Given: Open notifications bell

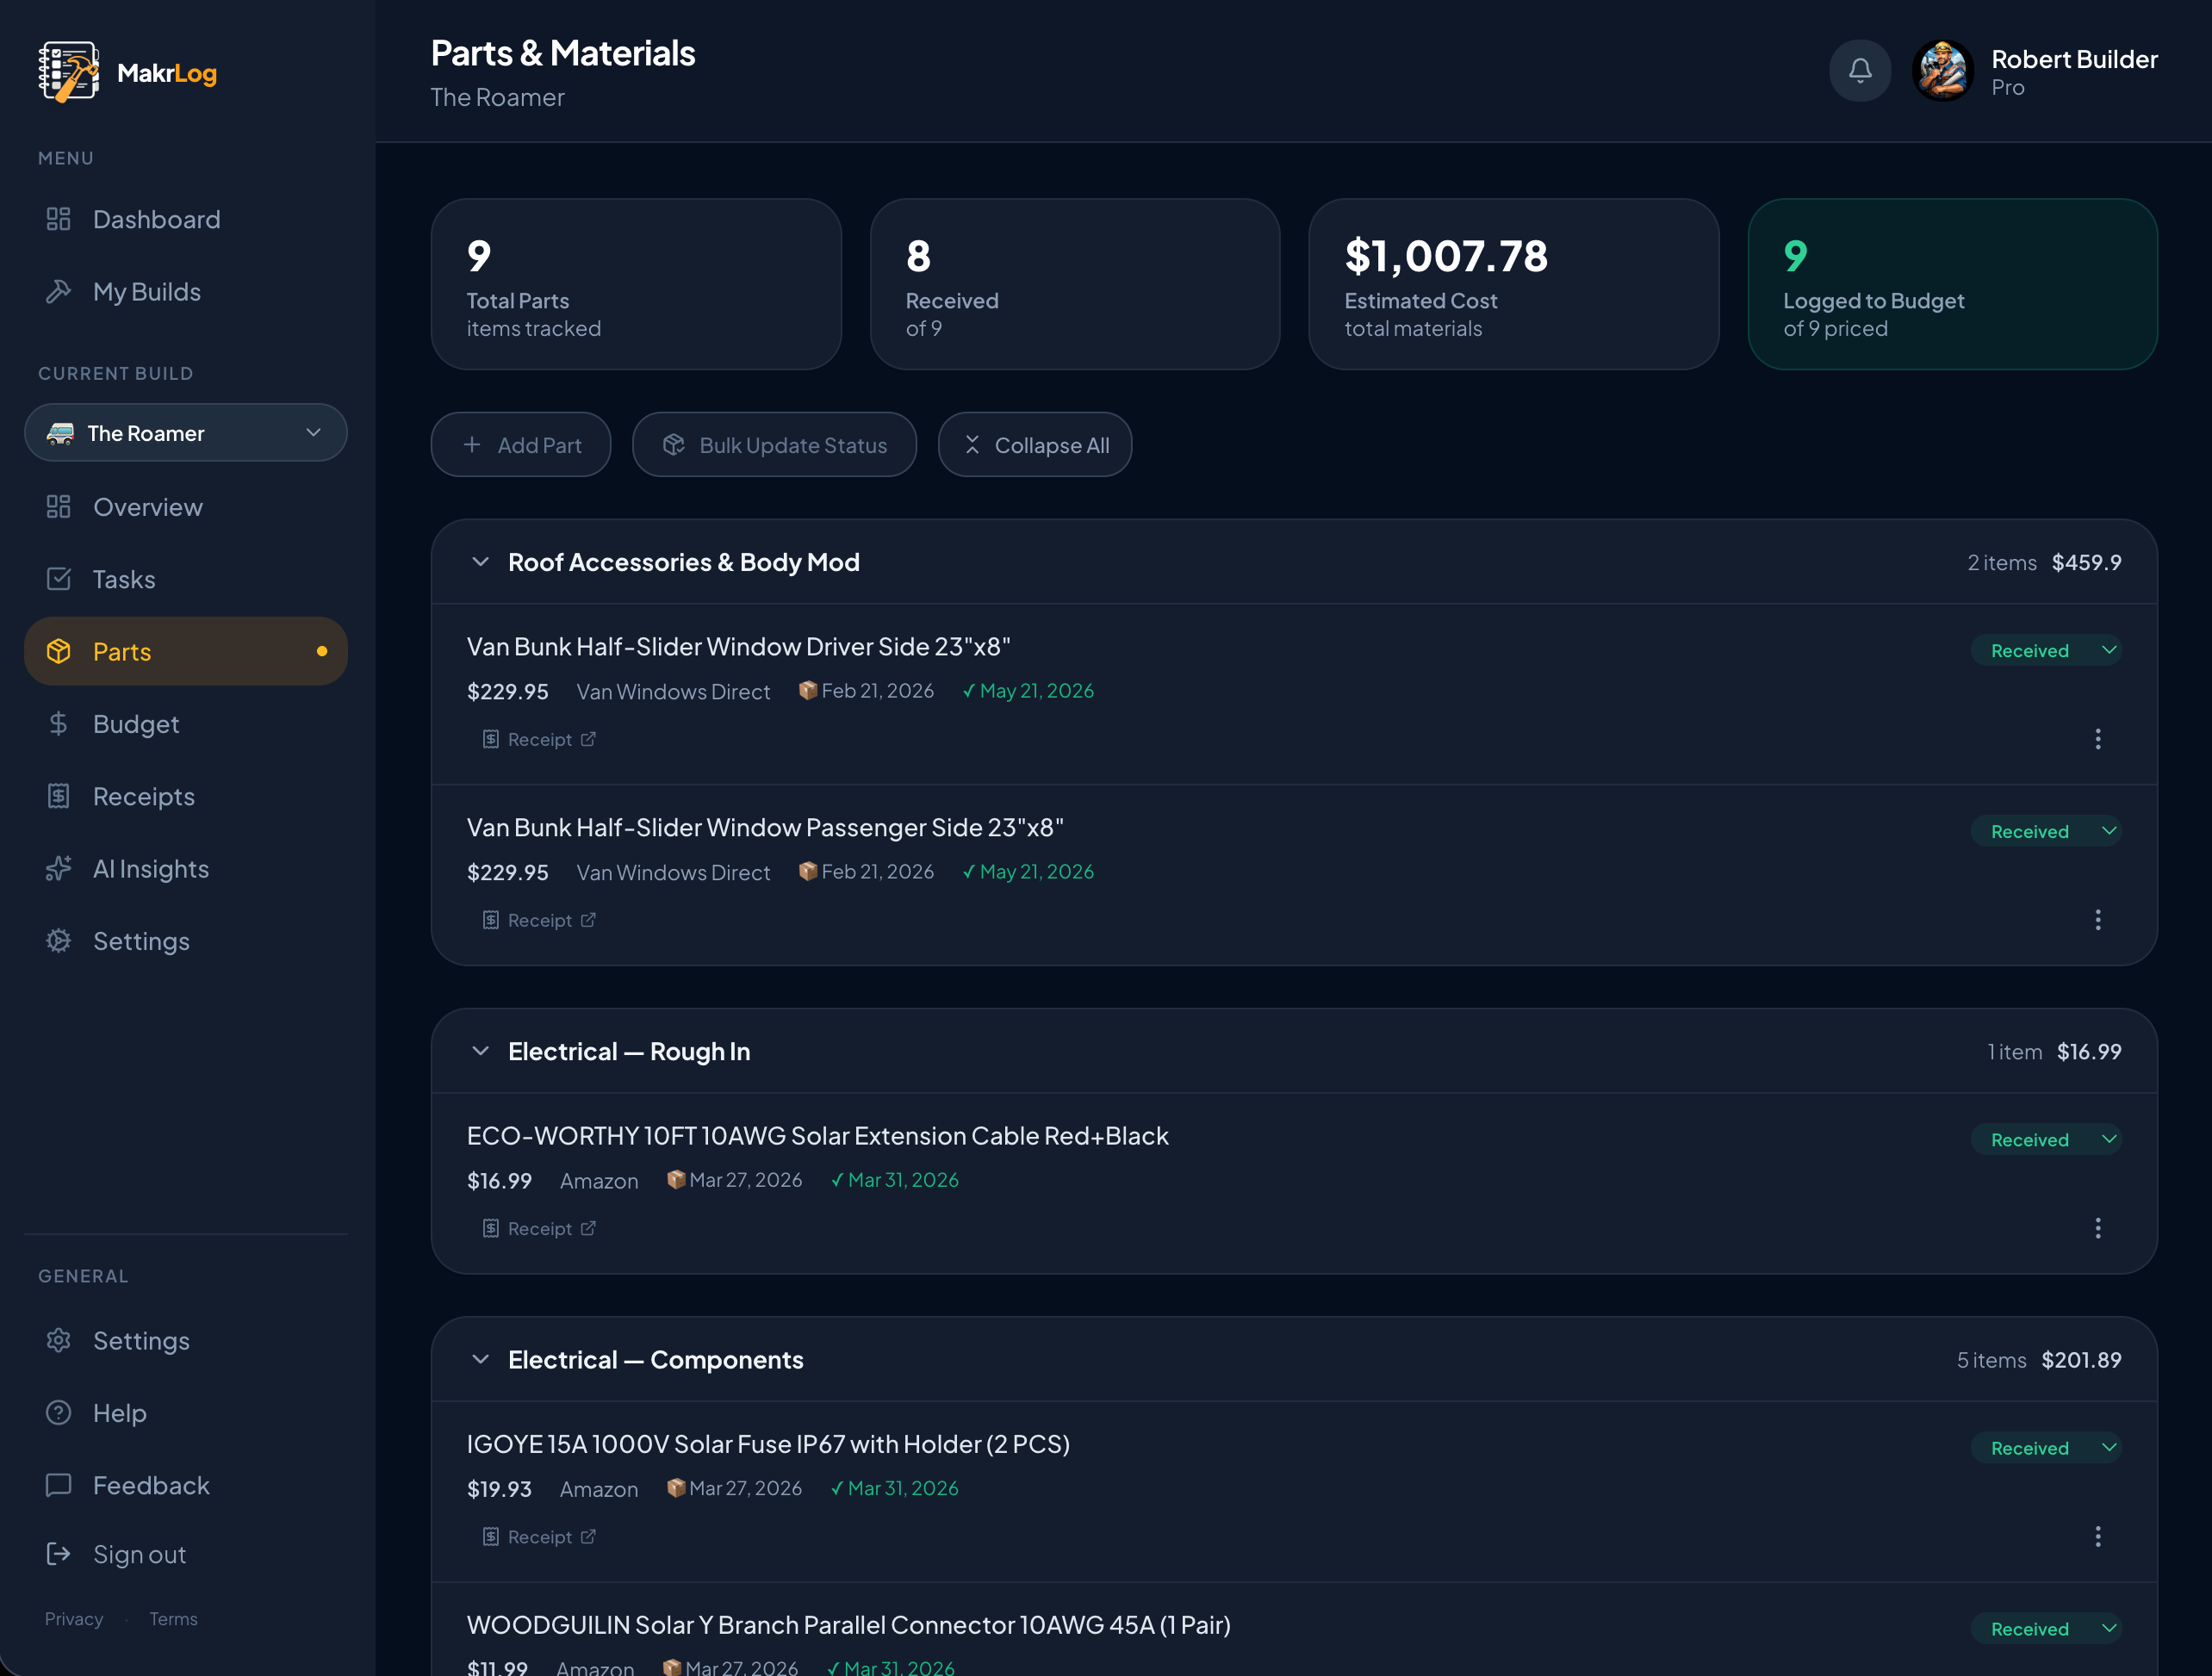Looking at the screenshot, I should pos(1860,70).
